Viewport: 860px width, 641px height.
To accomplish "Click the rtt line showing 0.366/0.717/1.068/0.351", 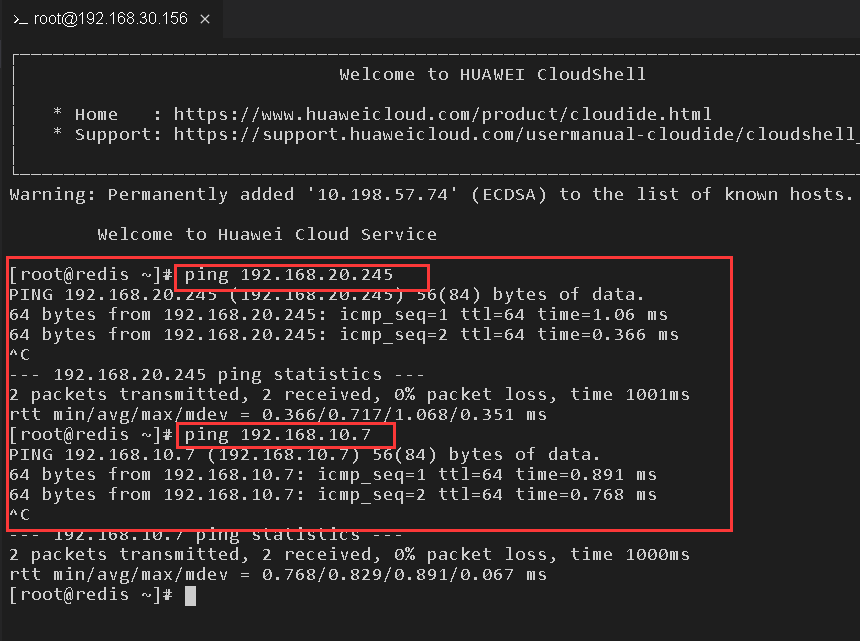I will click(x=278, y=414).
